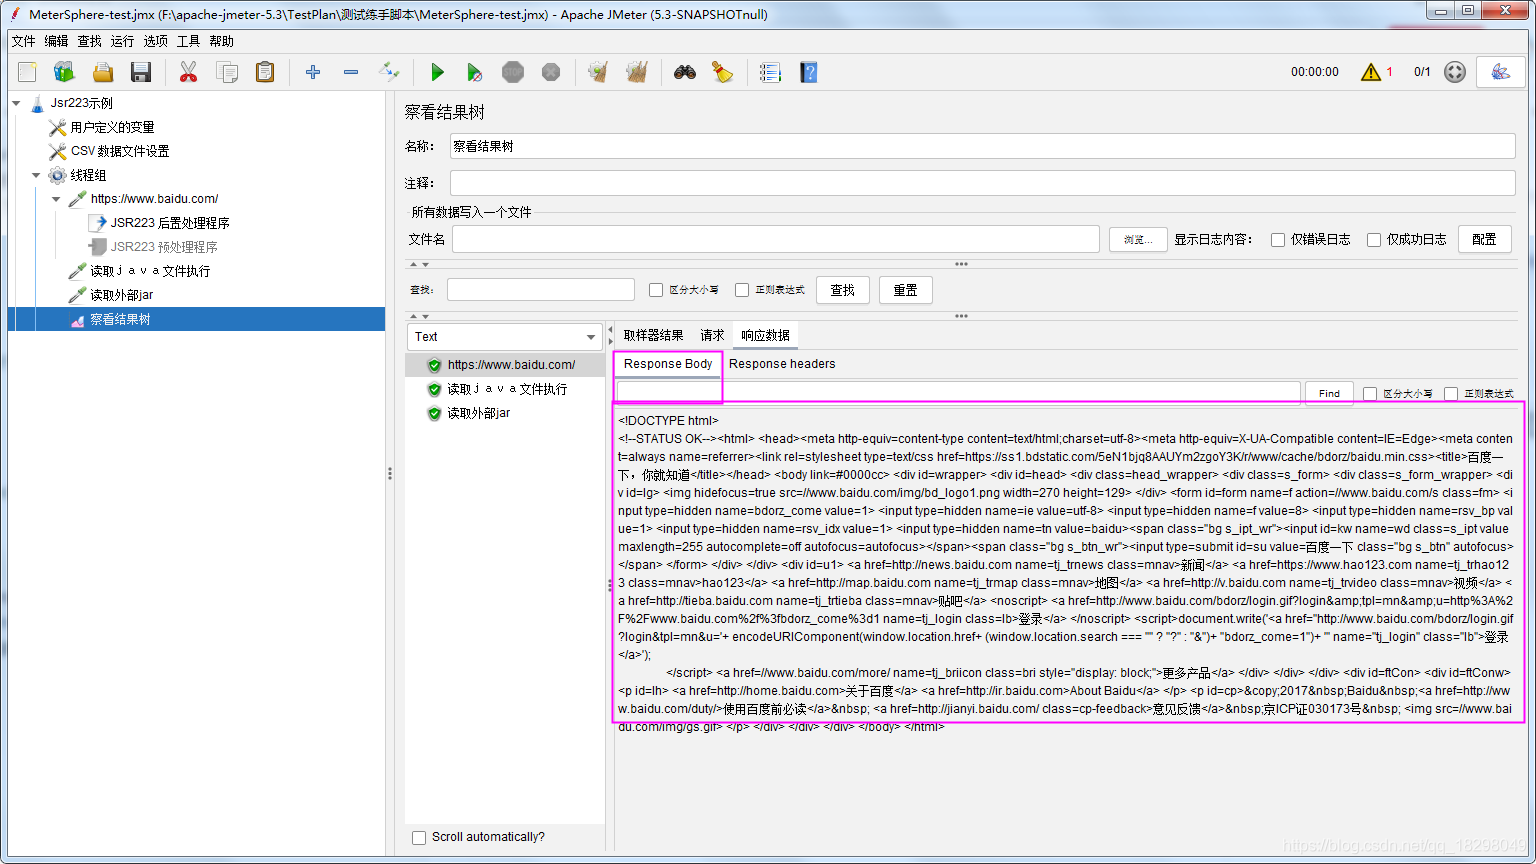Start test without pauses icon
Image resolution: width=1536 pixels, height=864 pixels.
tap(475, 72)
